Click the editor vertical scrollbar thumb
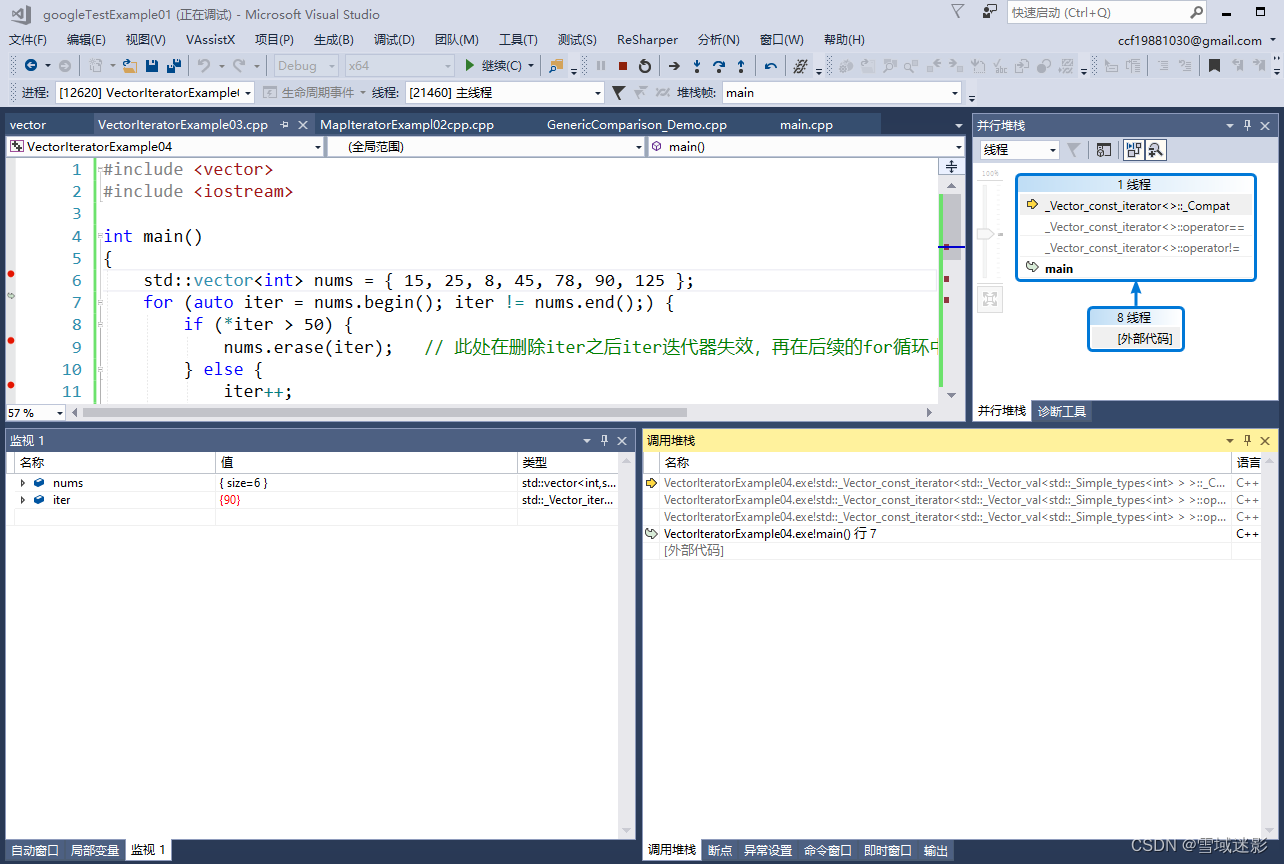Image resolution: width=1284 pixels, height=864 pixels. 952,226
